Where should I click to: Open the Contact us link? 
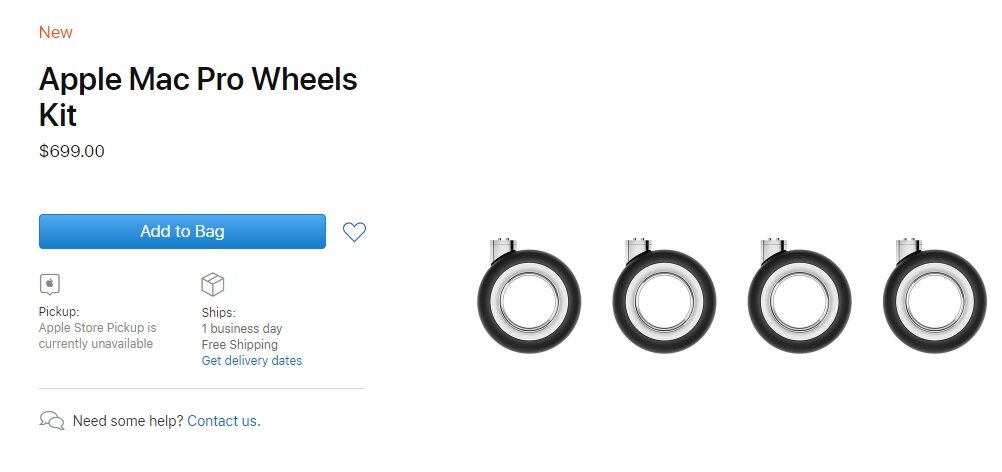tap(224, 421)
